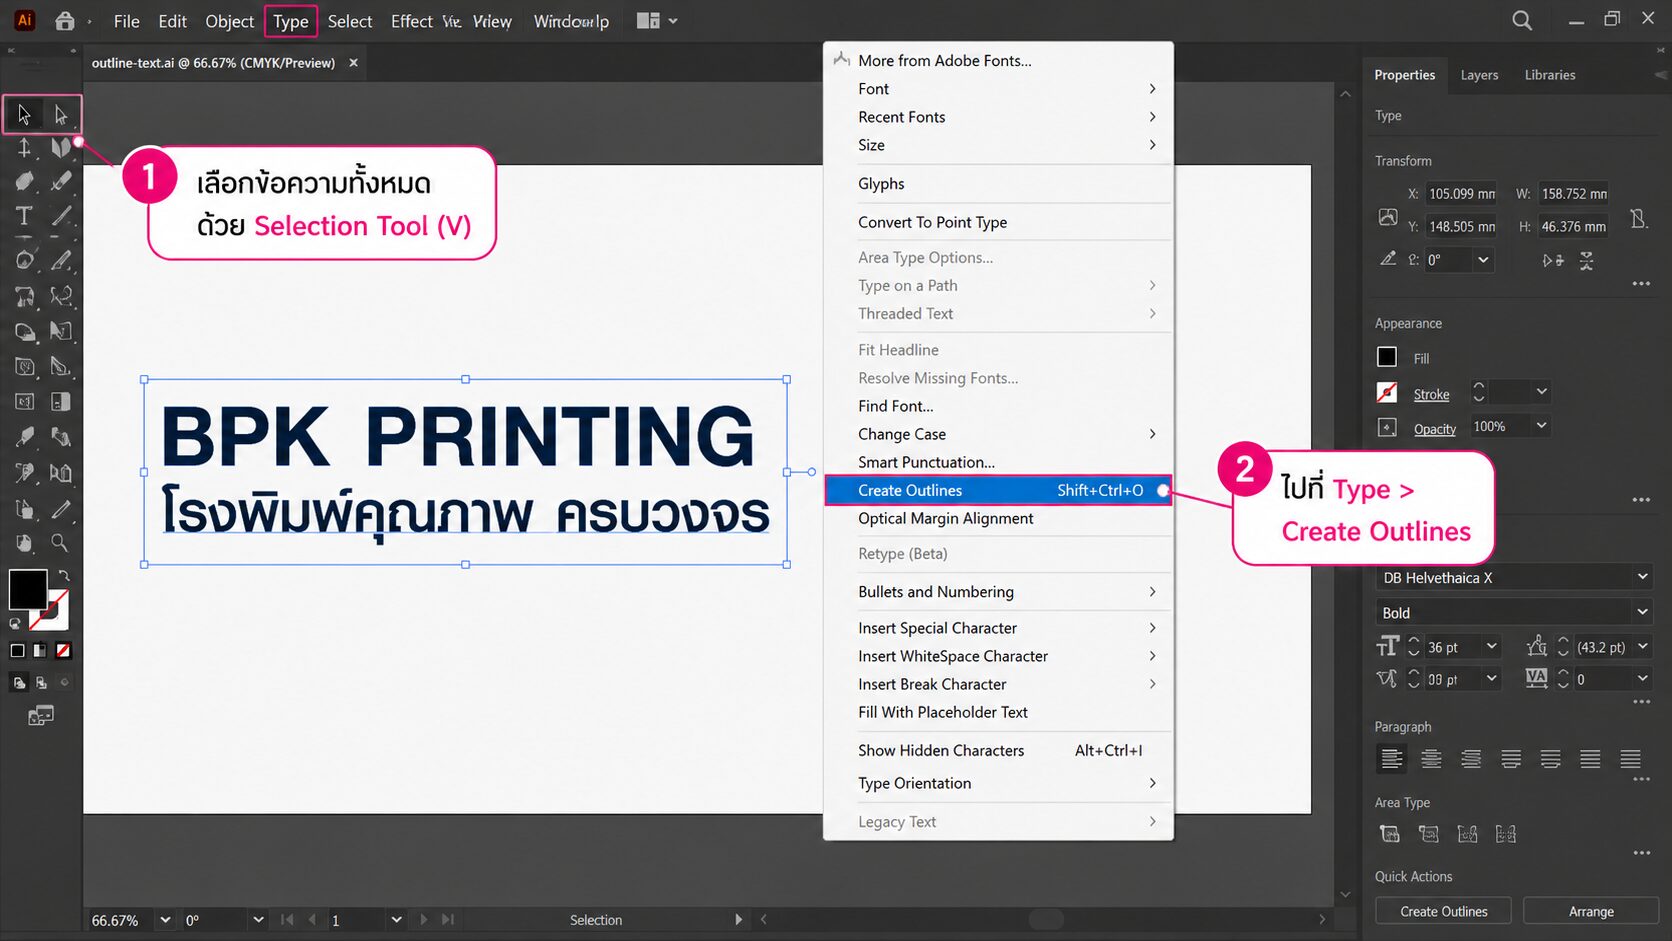1672x941 pixels.
Task: Close the outline-text.ai document tab
Action: point(353,62)
